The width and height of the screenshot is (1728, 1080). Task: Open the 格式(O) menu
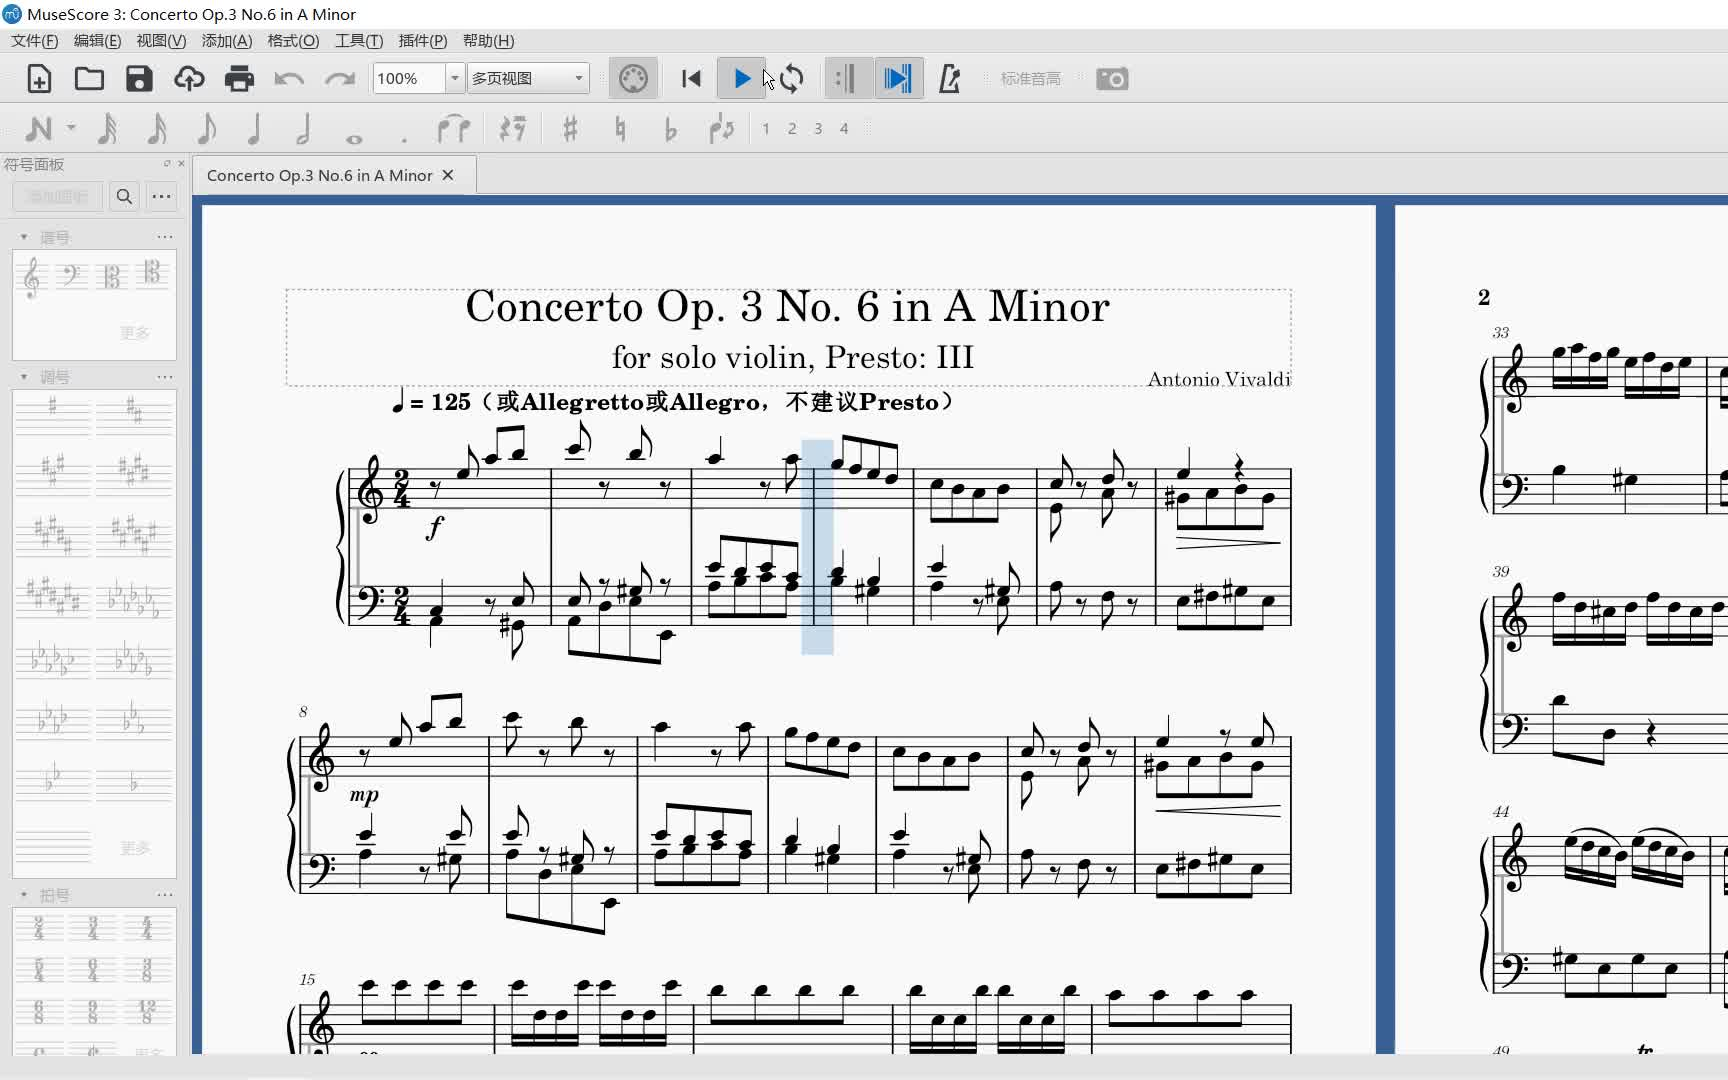coord(293,41)
